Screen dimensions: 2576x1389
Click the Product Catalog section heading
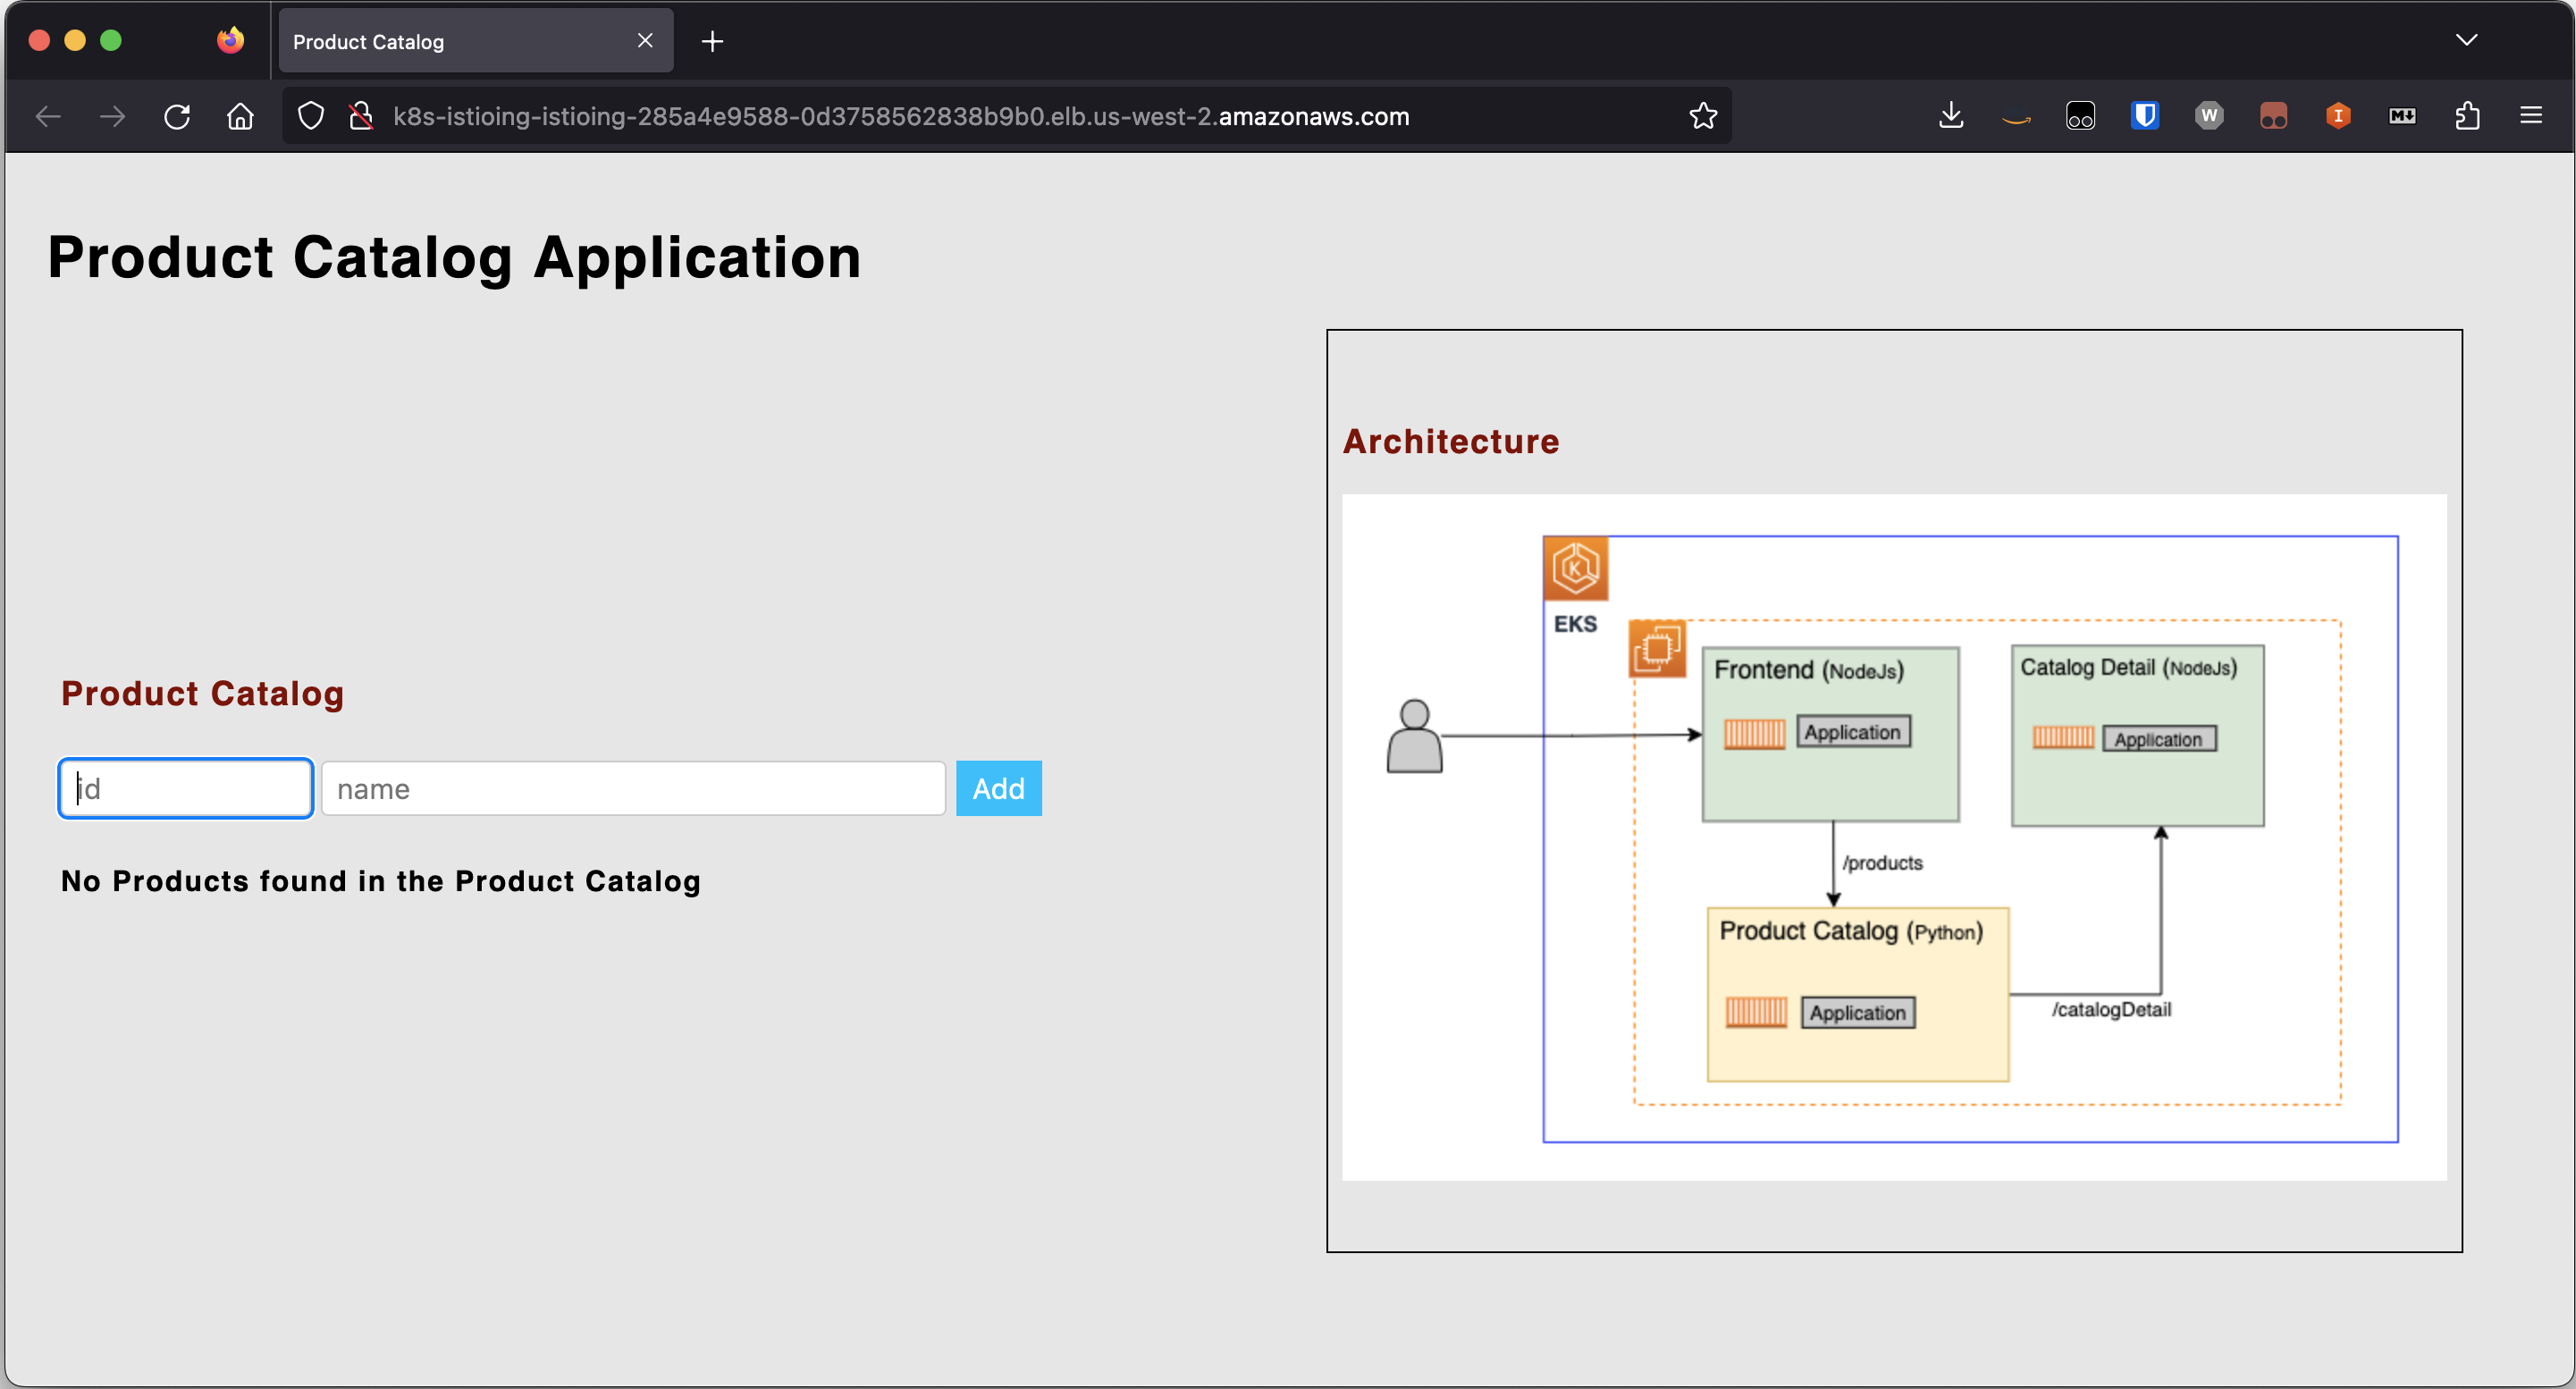point(202,694)
